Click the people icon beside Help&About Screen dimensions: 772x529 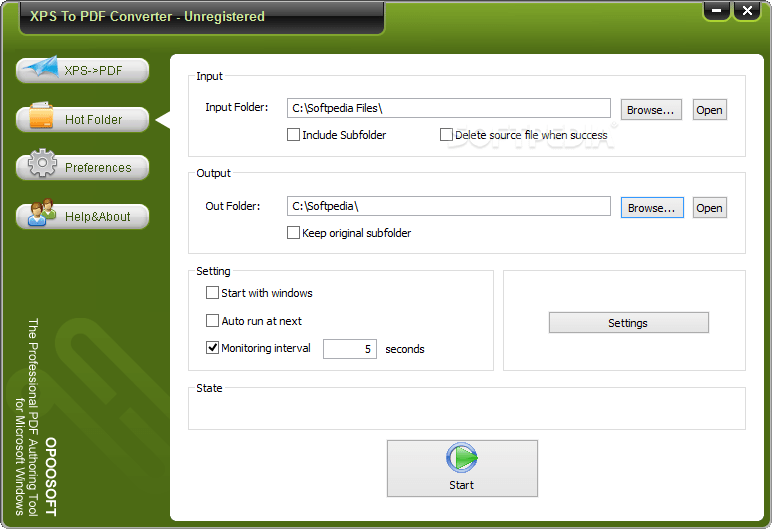(x=42, y=212)
